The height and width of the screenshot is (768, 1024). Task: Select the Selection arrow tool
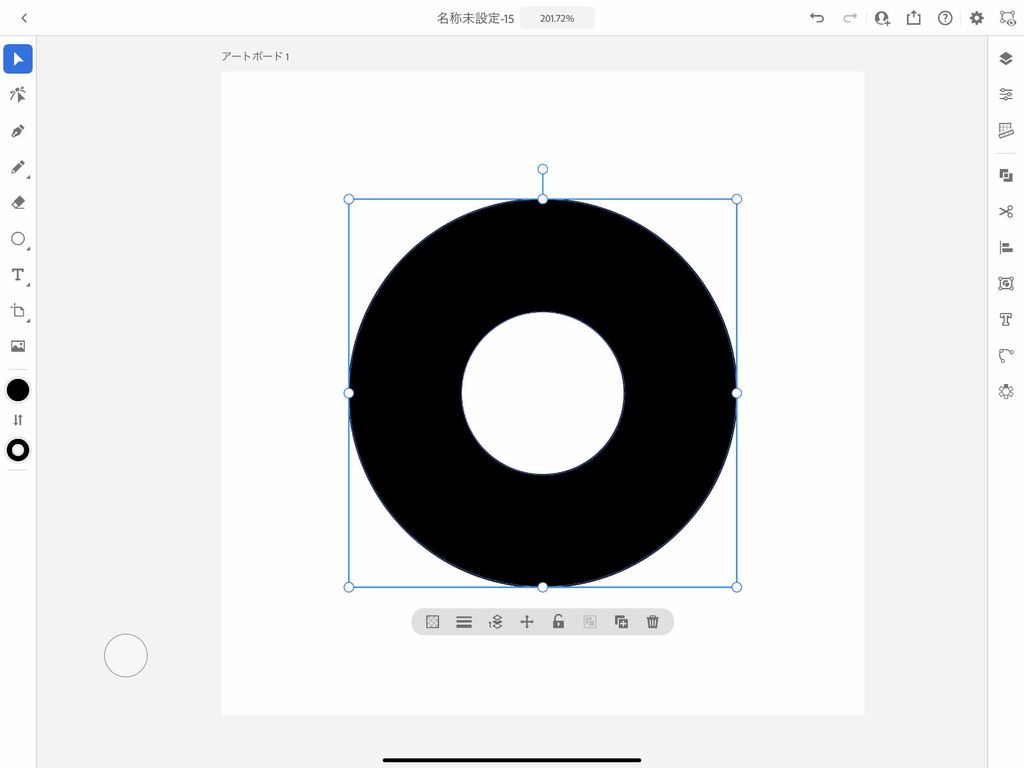(x=18, y=59)
